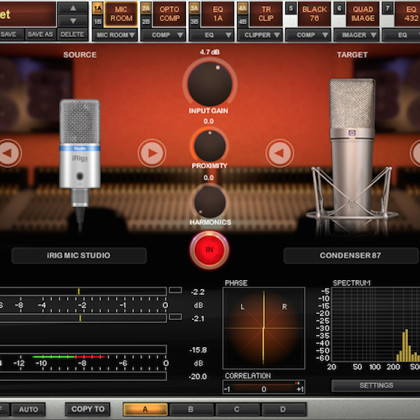Screen dimensions: 420x420
Task: Click the -2.2 peak level readout
Action: 198,292
